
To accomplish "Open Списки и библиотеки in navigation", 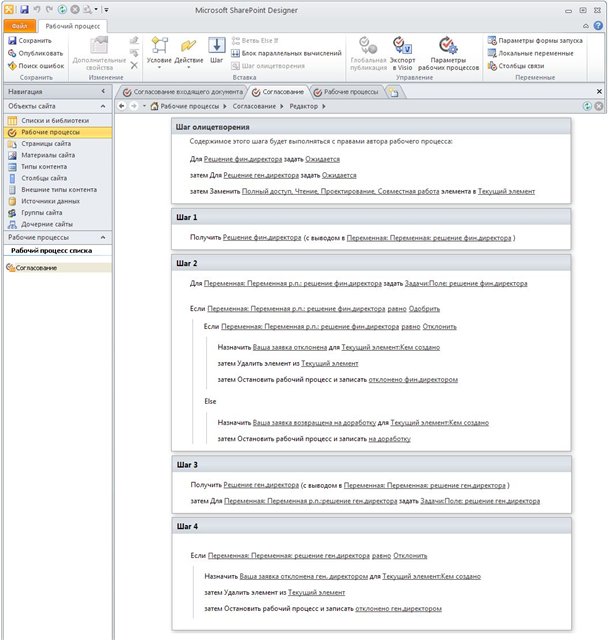I will click(58, 120).
